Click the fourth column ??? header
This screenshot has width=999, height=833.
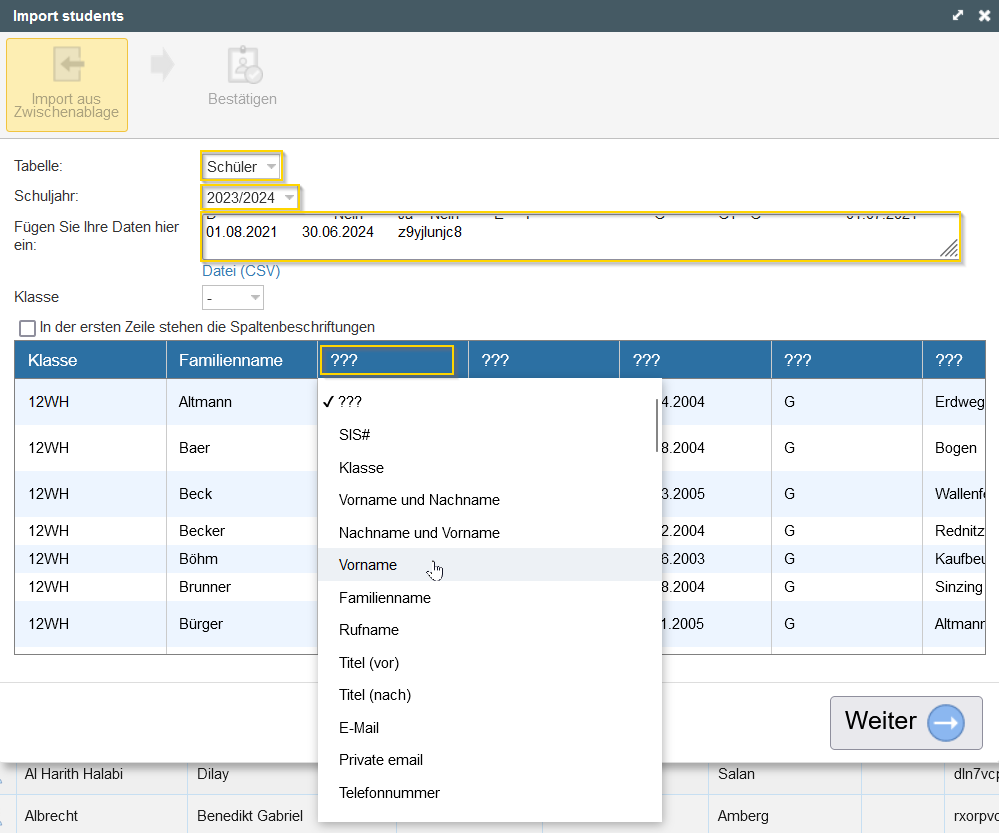tap(544, 360)
